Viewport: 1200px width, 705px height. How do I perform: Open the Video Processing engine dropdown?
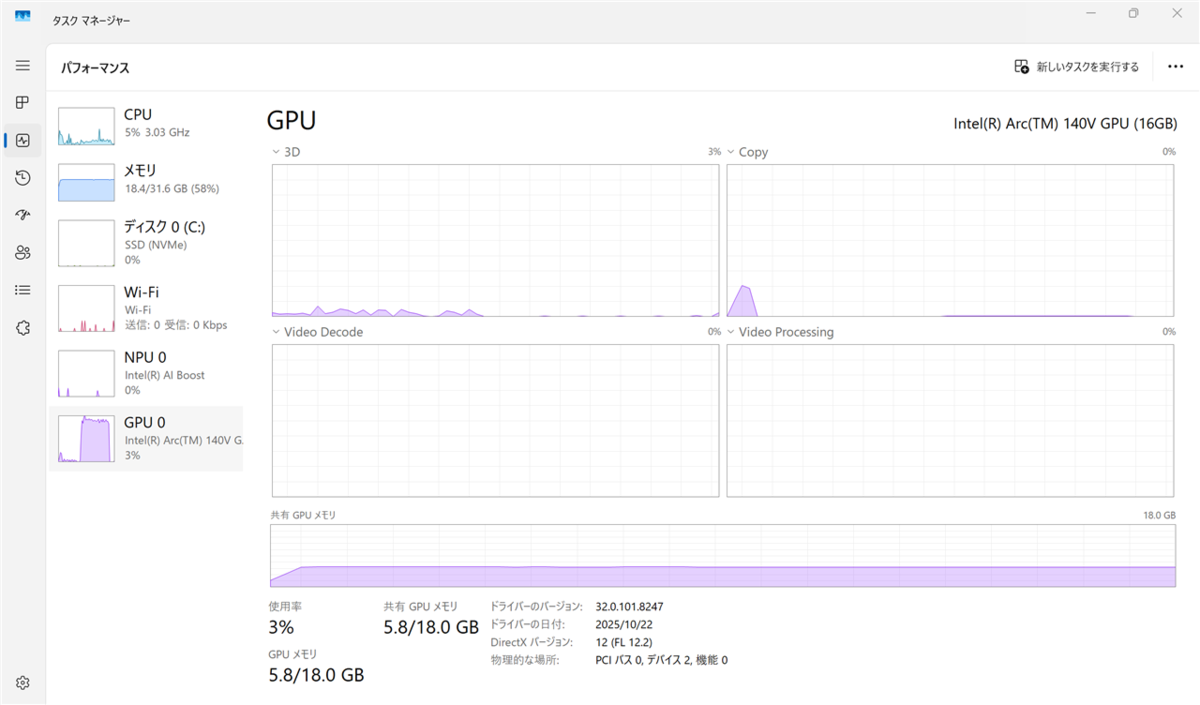730,332
